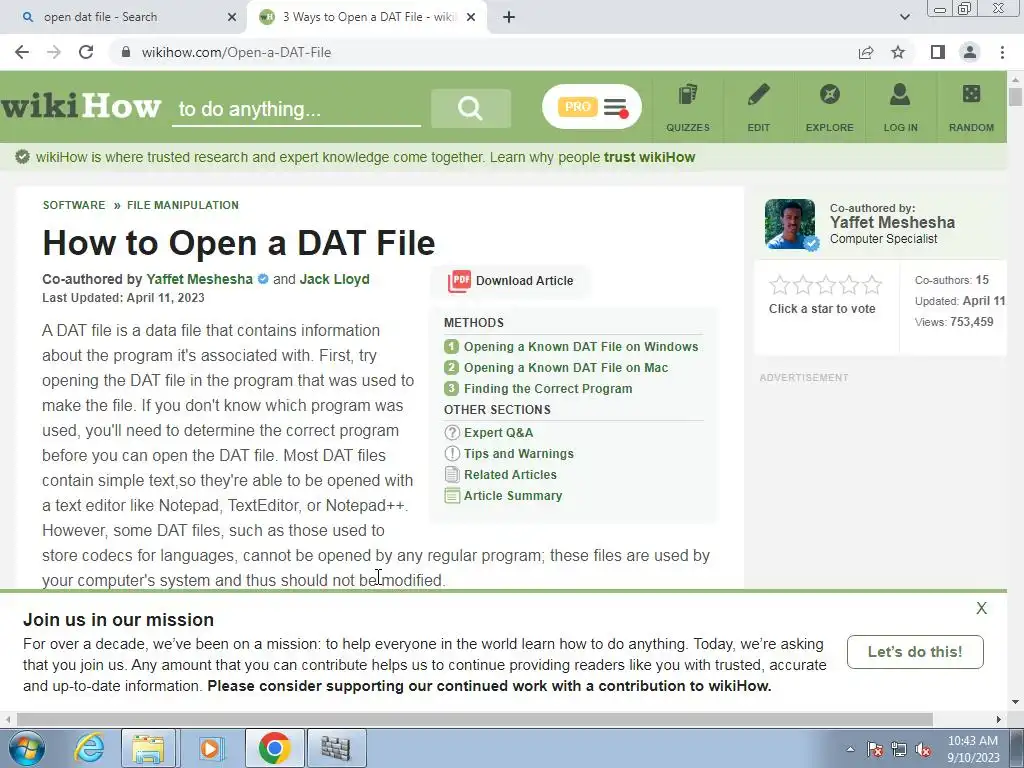
Task: Open the Yaffet Meshesha author link in byline
Action: point(199,279)
